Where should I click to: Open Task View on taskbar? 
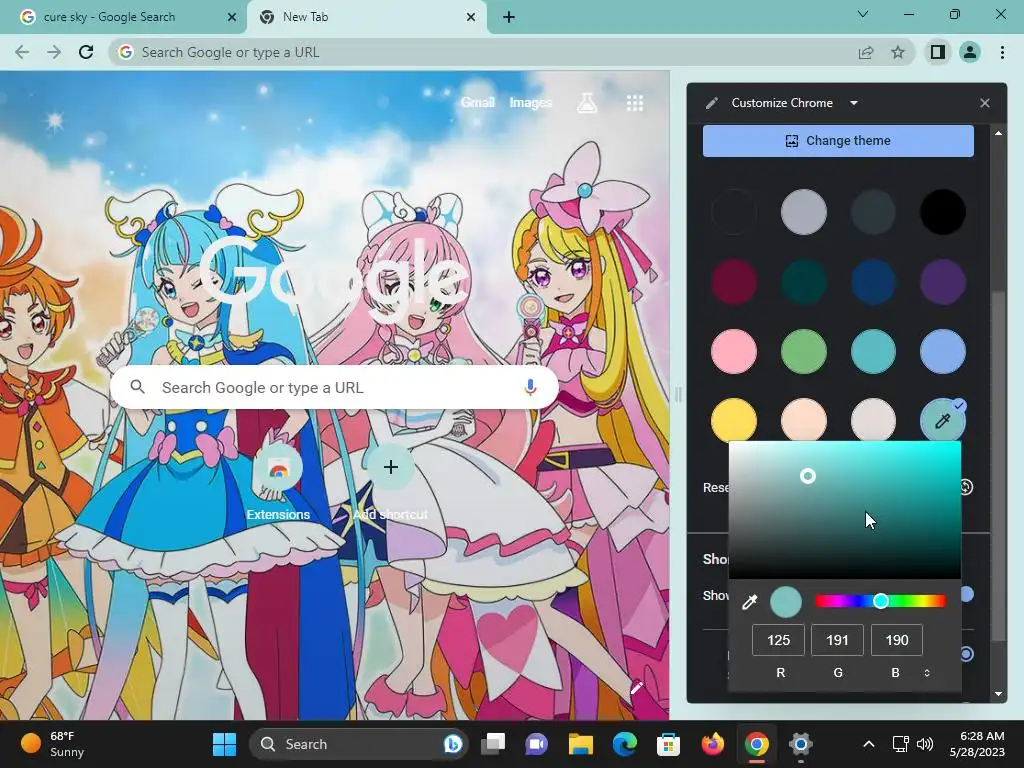(x=493, y=744)
